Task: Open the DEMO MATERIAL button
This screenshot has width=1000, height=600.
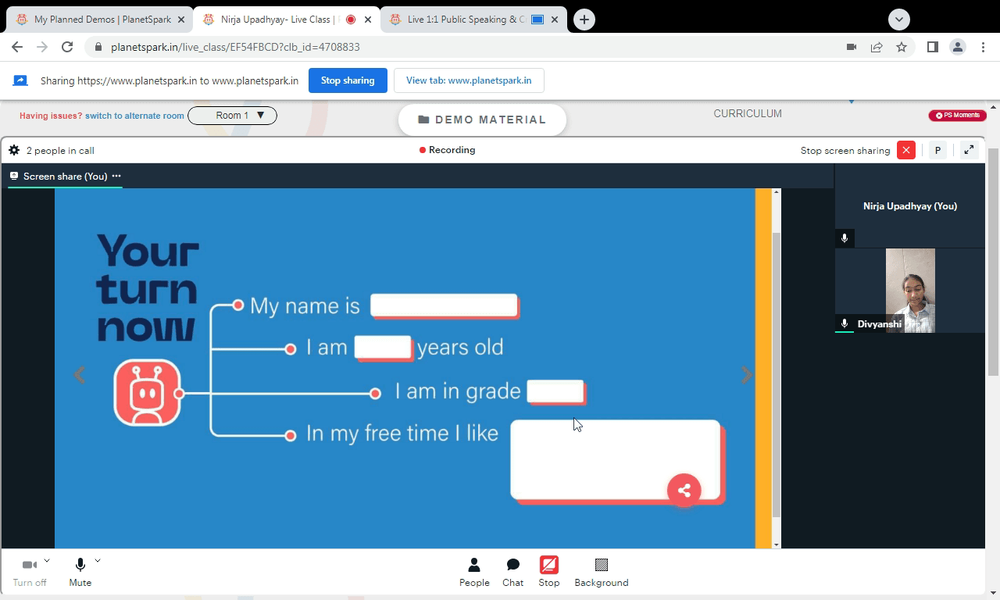Action: click(482, 120)
